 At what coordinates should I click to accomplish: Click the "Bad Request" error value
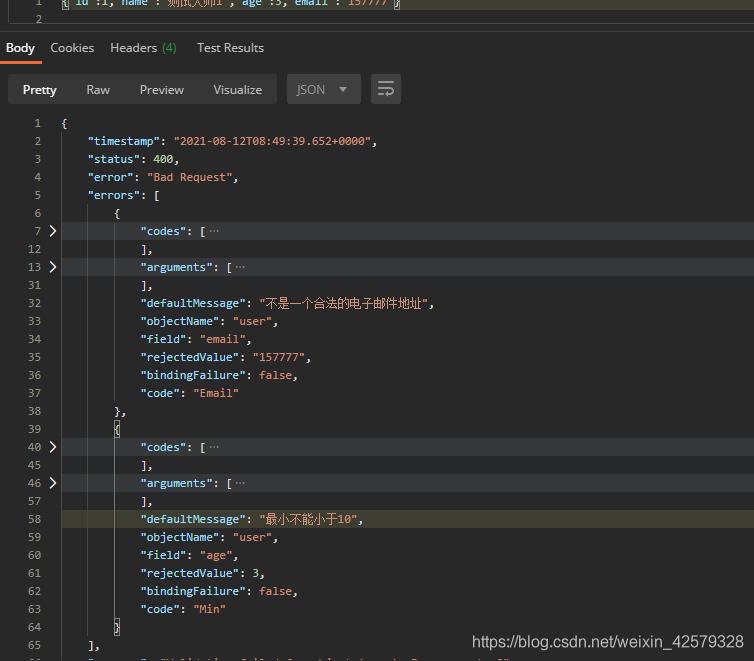(189, 177)
